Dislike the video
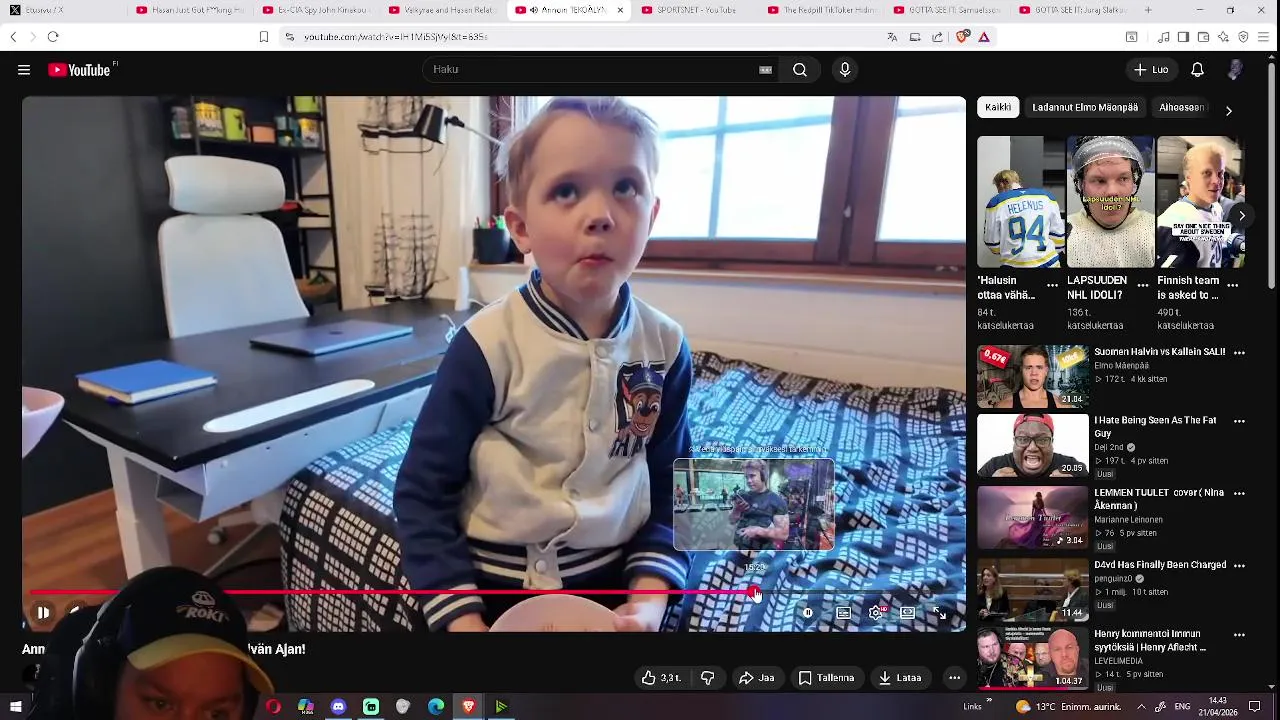Screen dimensions: 1280x720 (x=708, y=678)
